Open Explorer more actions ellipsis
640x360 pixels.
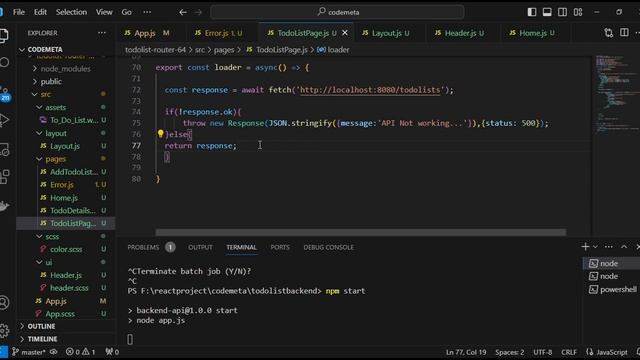pyautogui.click(x=102, y=33)
